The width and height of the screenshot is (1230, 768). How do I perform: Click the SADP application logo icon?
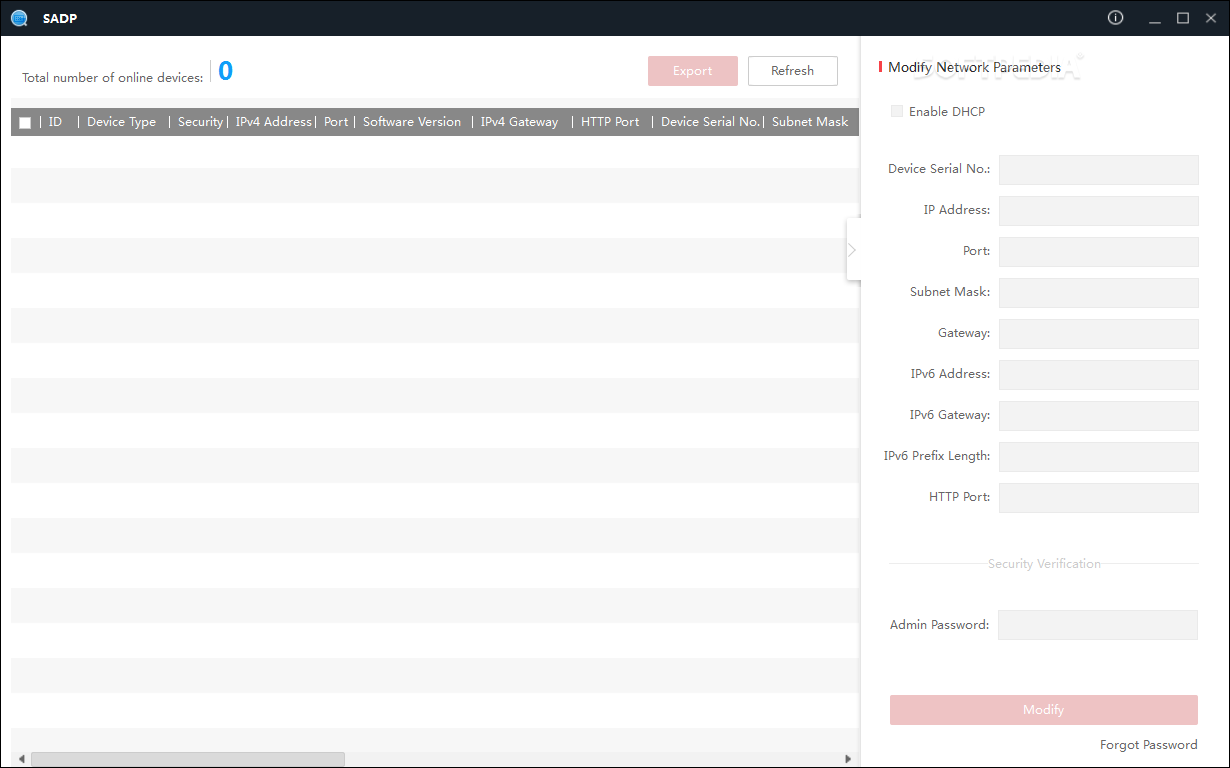point(19,18)
